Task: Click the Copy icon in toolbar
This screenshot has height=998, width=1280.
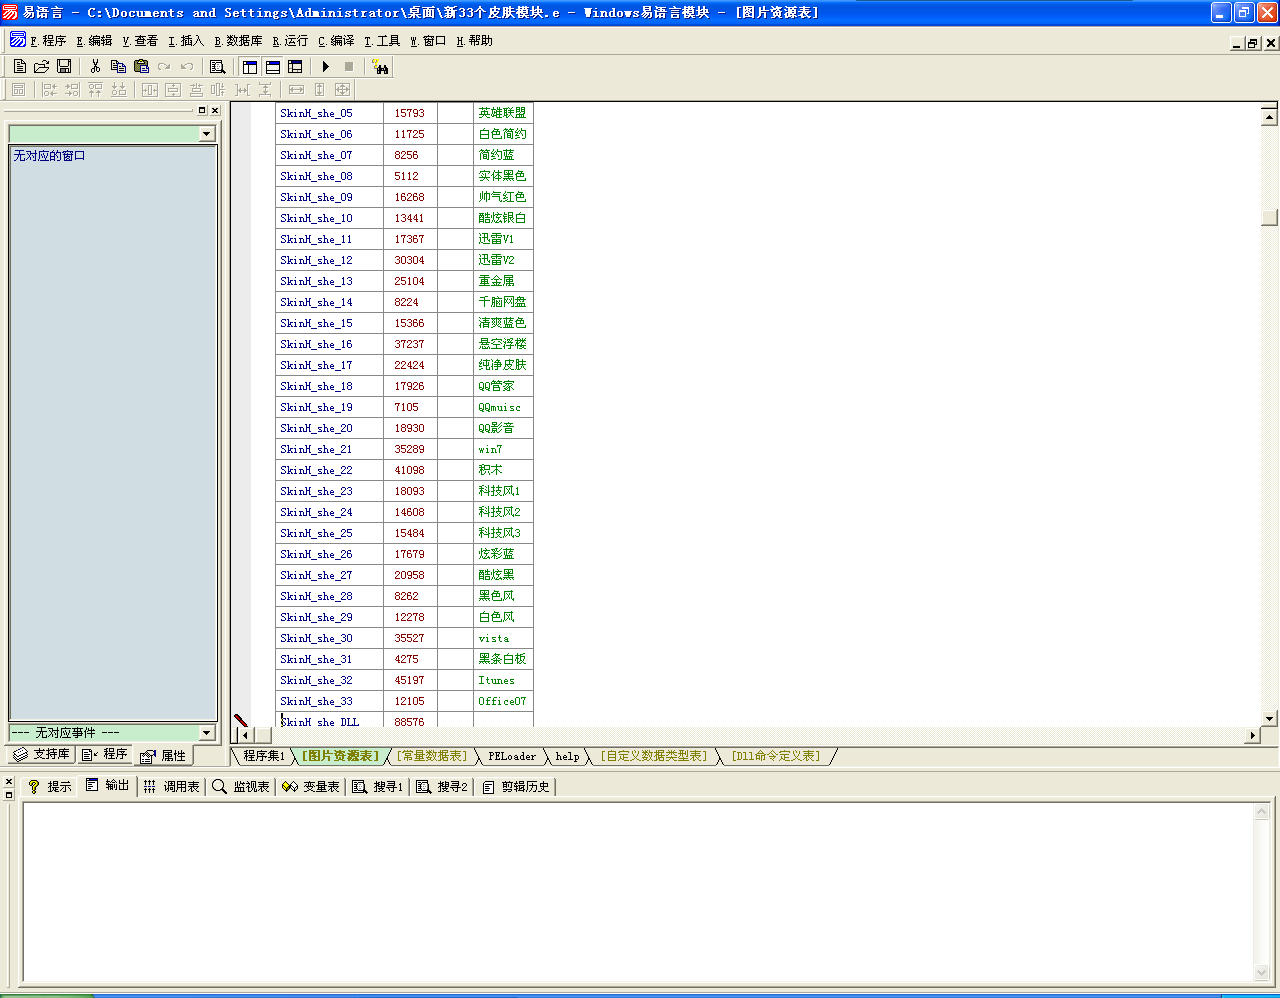Action: (118, 66)
